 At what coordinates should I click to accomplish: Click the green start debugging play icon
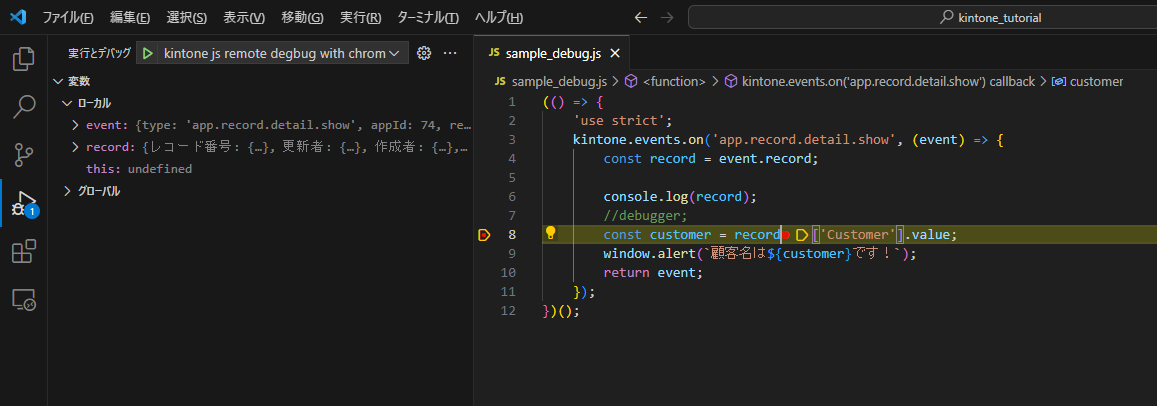point(148,53)
